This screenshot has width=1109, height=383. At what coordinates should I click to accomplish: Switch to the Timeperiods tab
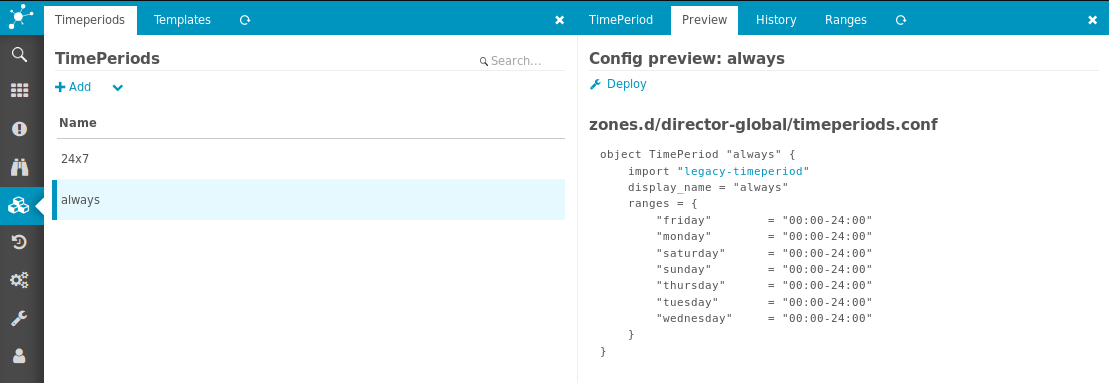[90, 20]
